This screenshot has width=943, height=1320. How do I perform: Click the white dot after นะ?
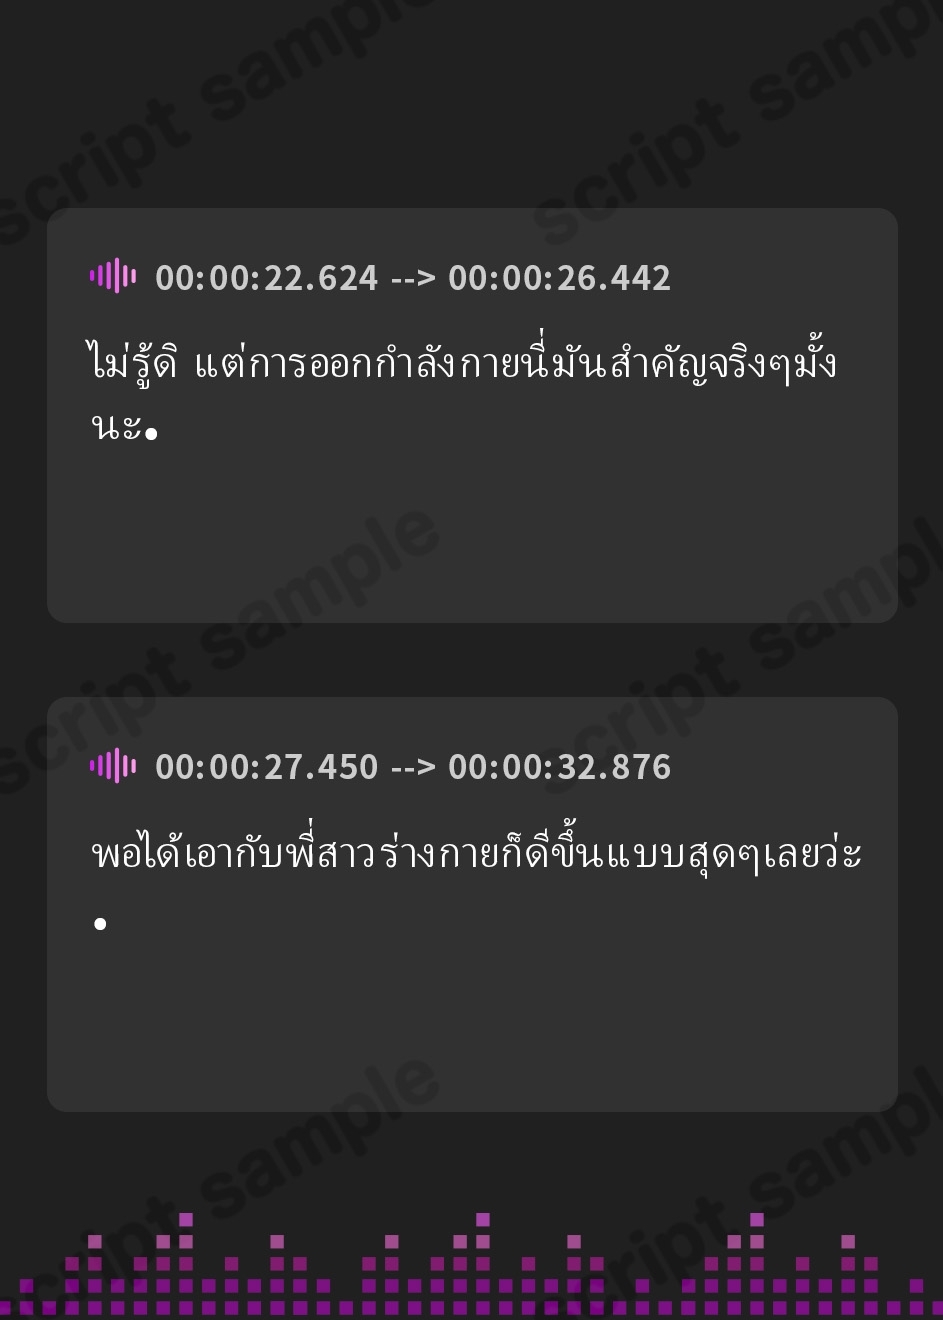point(152,434)
